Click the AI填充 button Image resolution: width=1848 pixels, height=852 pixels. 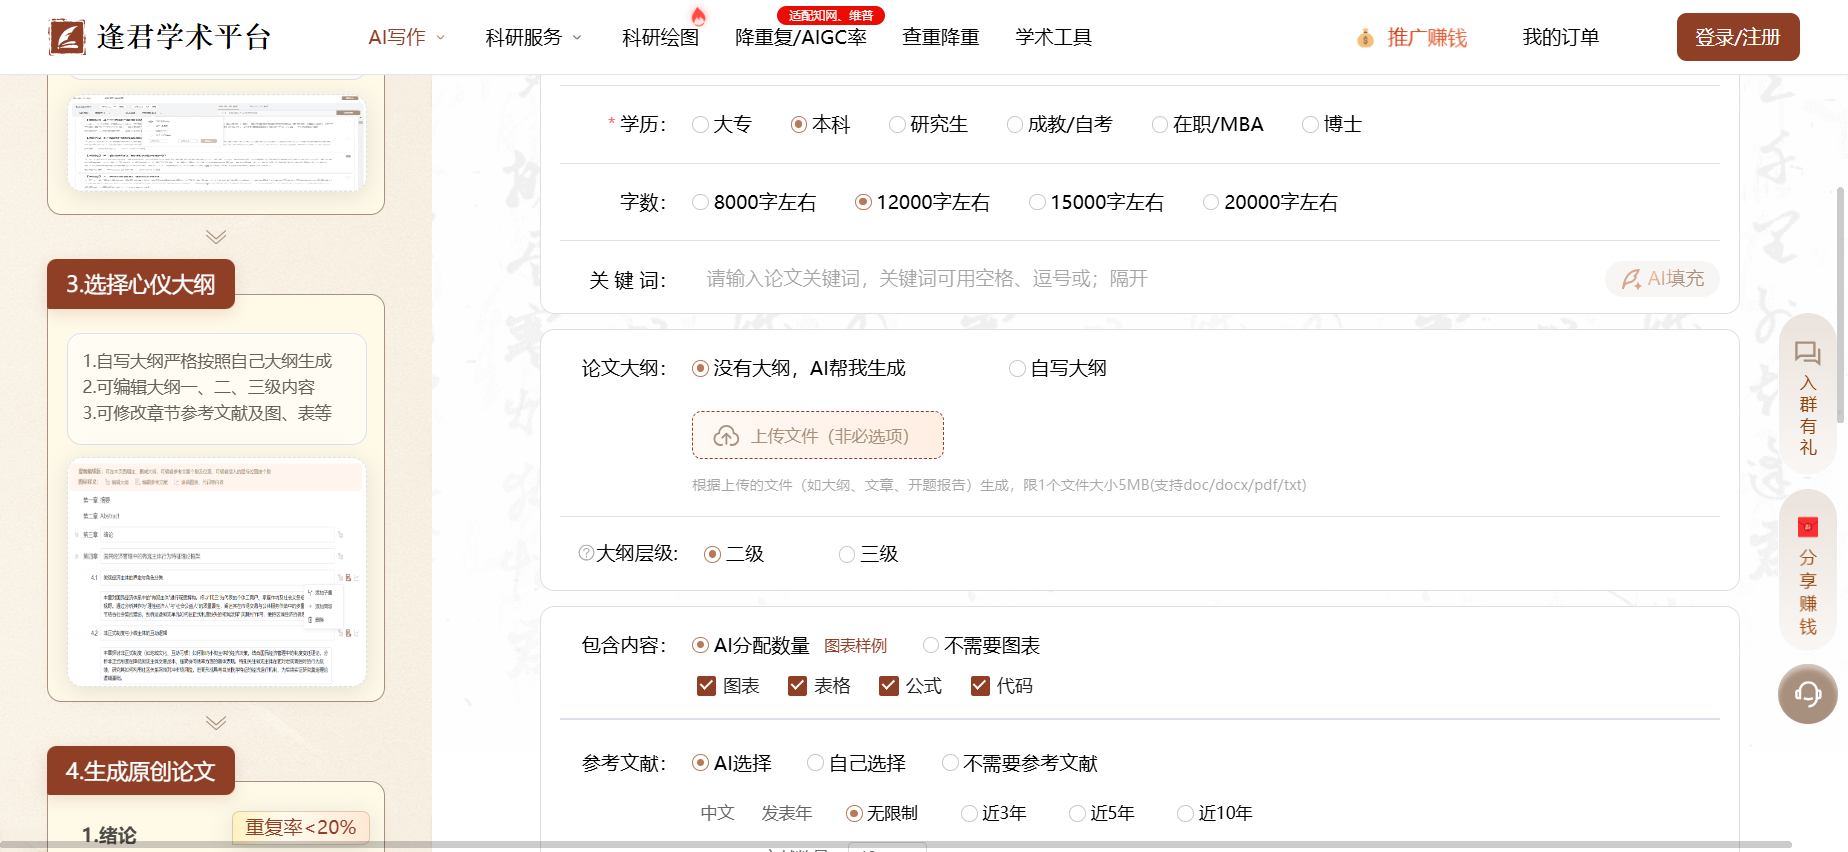[1662, 279]
